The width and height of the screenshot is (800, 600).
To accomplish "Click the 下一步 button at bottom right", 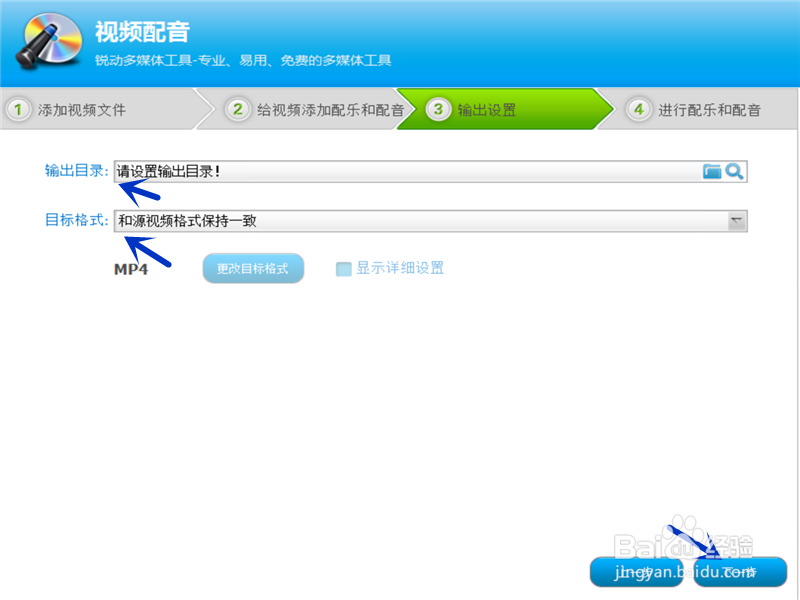I will (x=740, y=570).
